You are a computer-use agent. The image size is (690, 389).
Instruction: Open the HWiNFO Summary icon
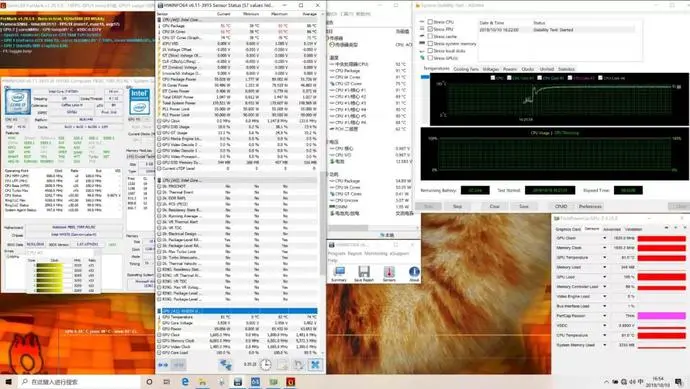coord(339,272)
